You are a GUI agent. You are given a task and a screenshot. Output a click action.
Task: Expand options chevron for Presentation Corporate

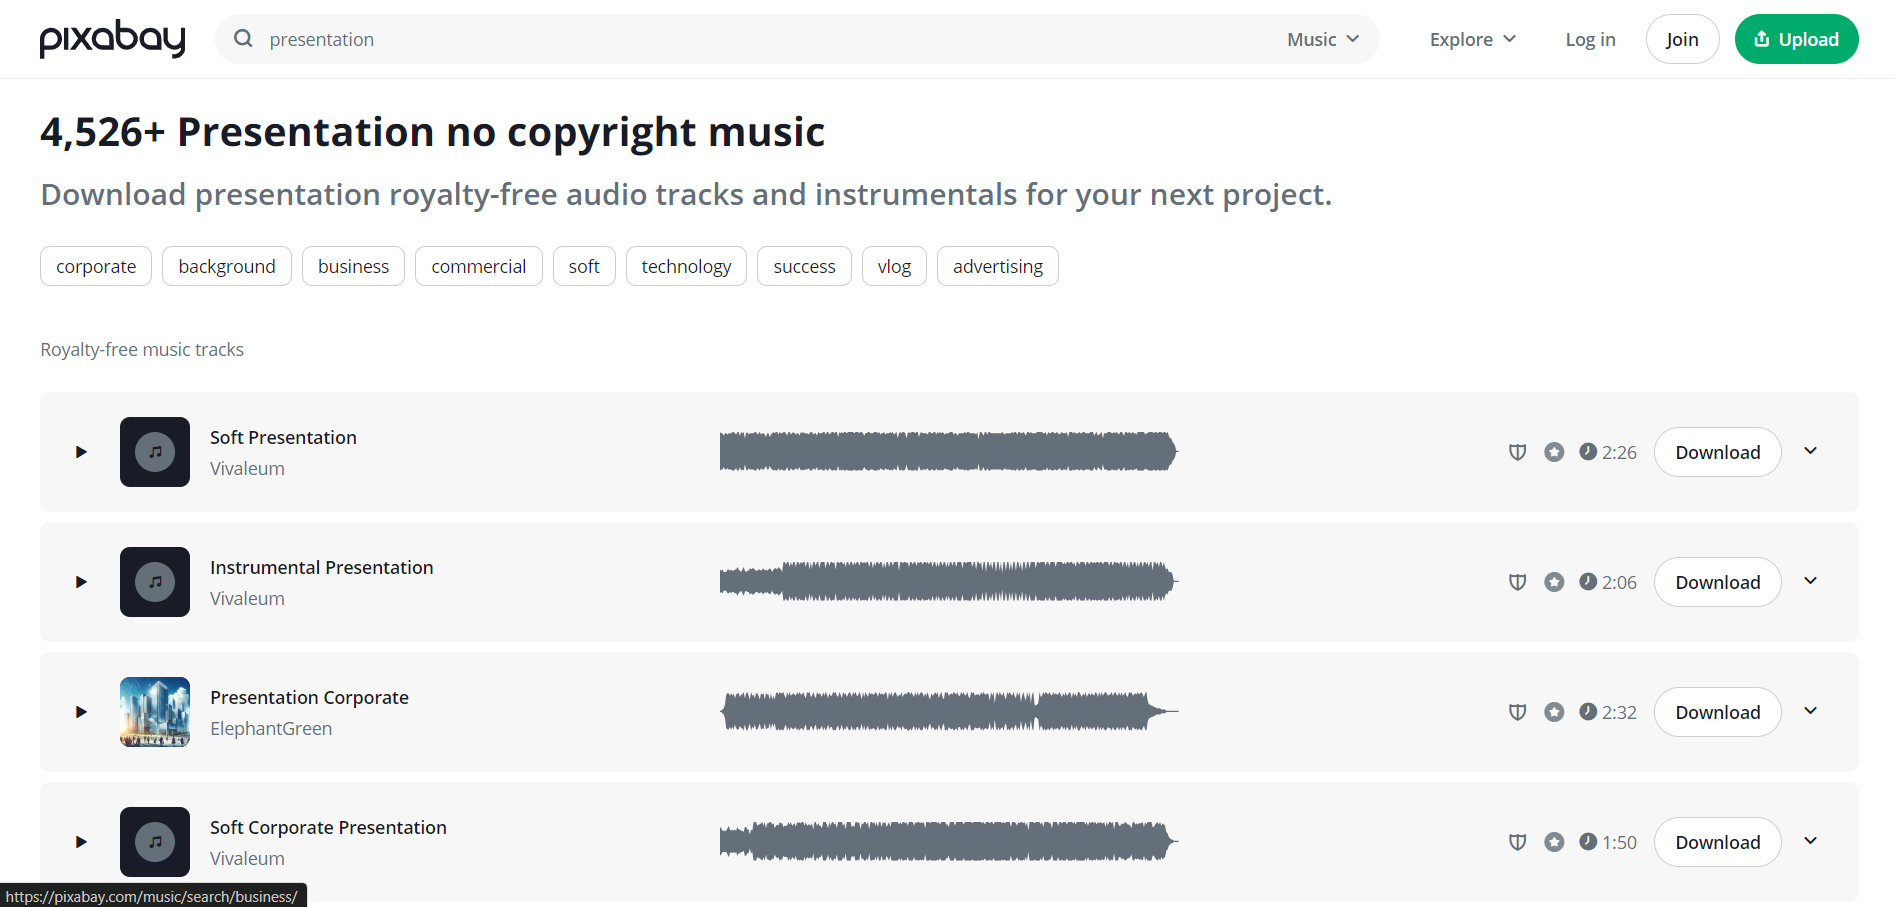[1810, 711]
